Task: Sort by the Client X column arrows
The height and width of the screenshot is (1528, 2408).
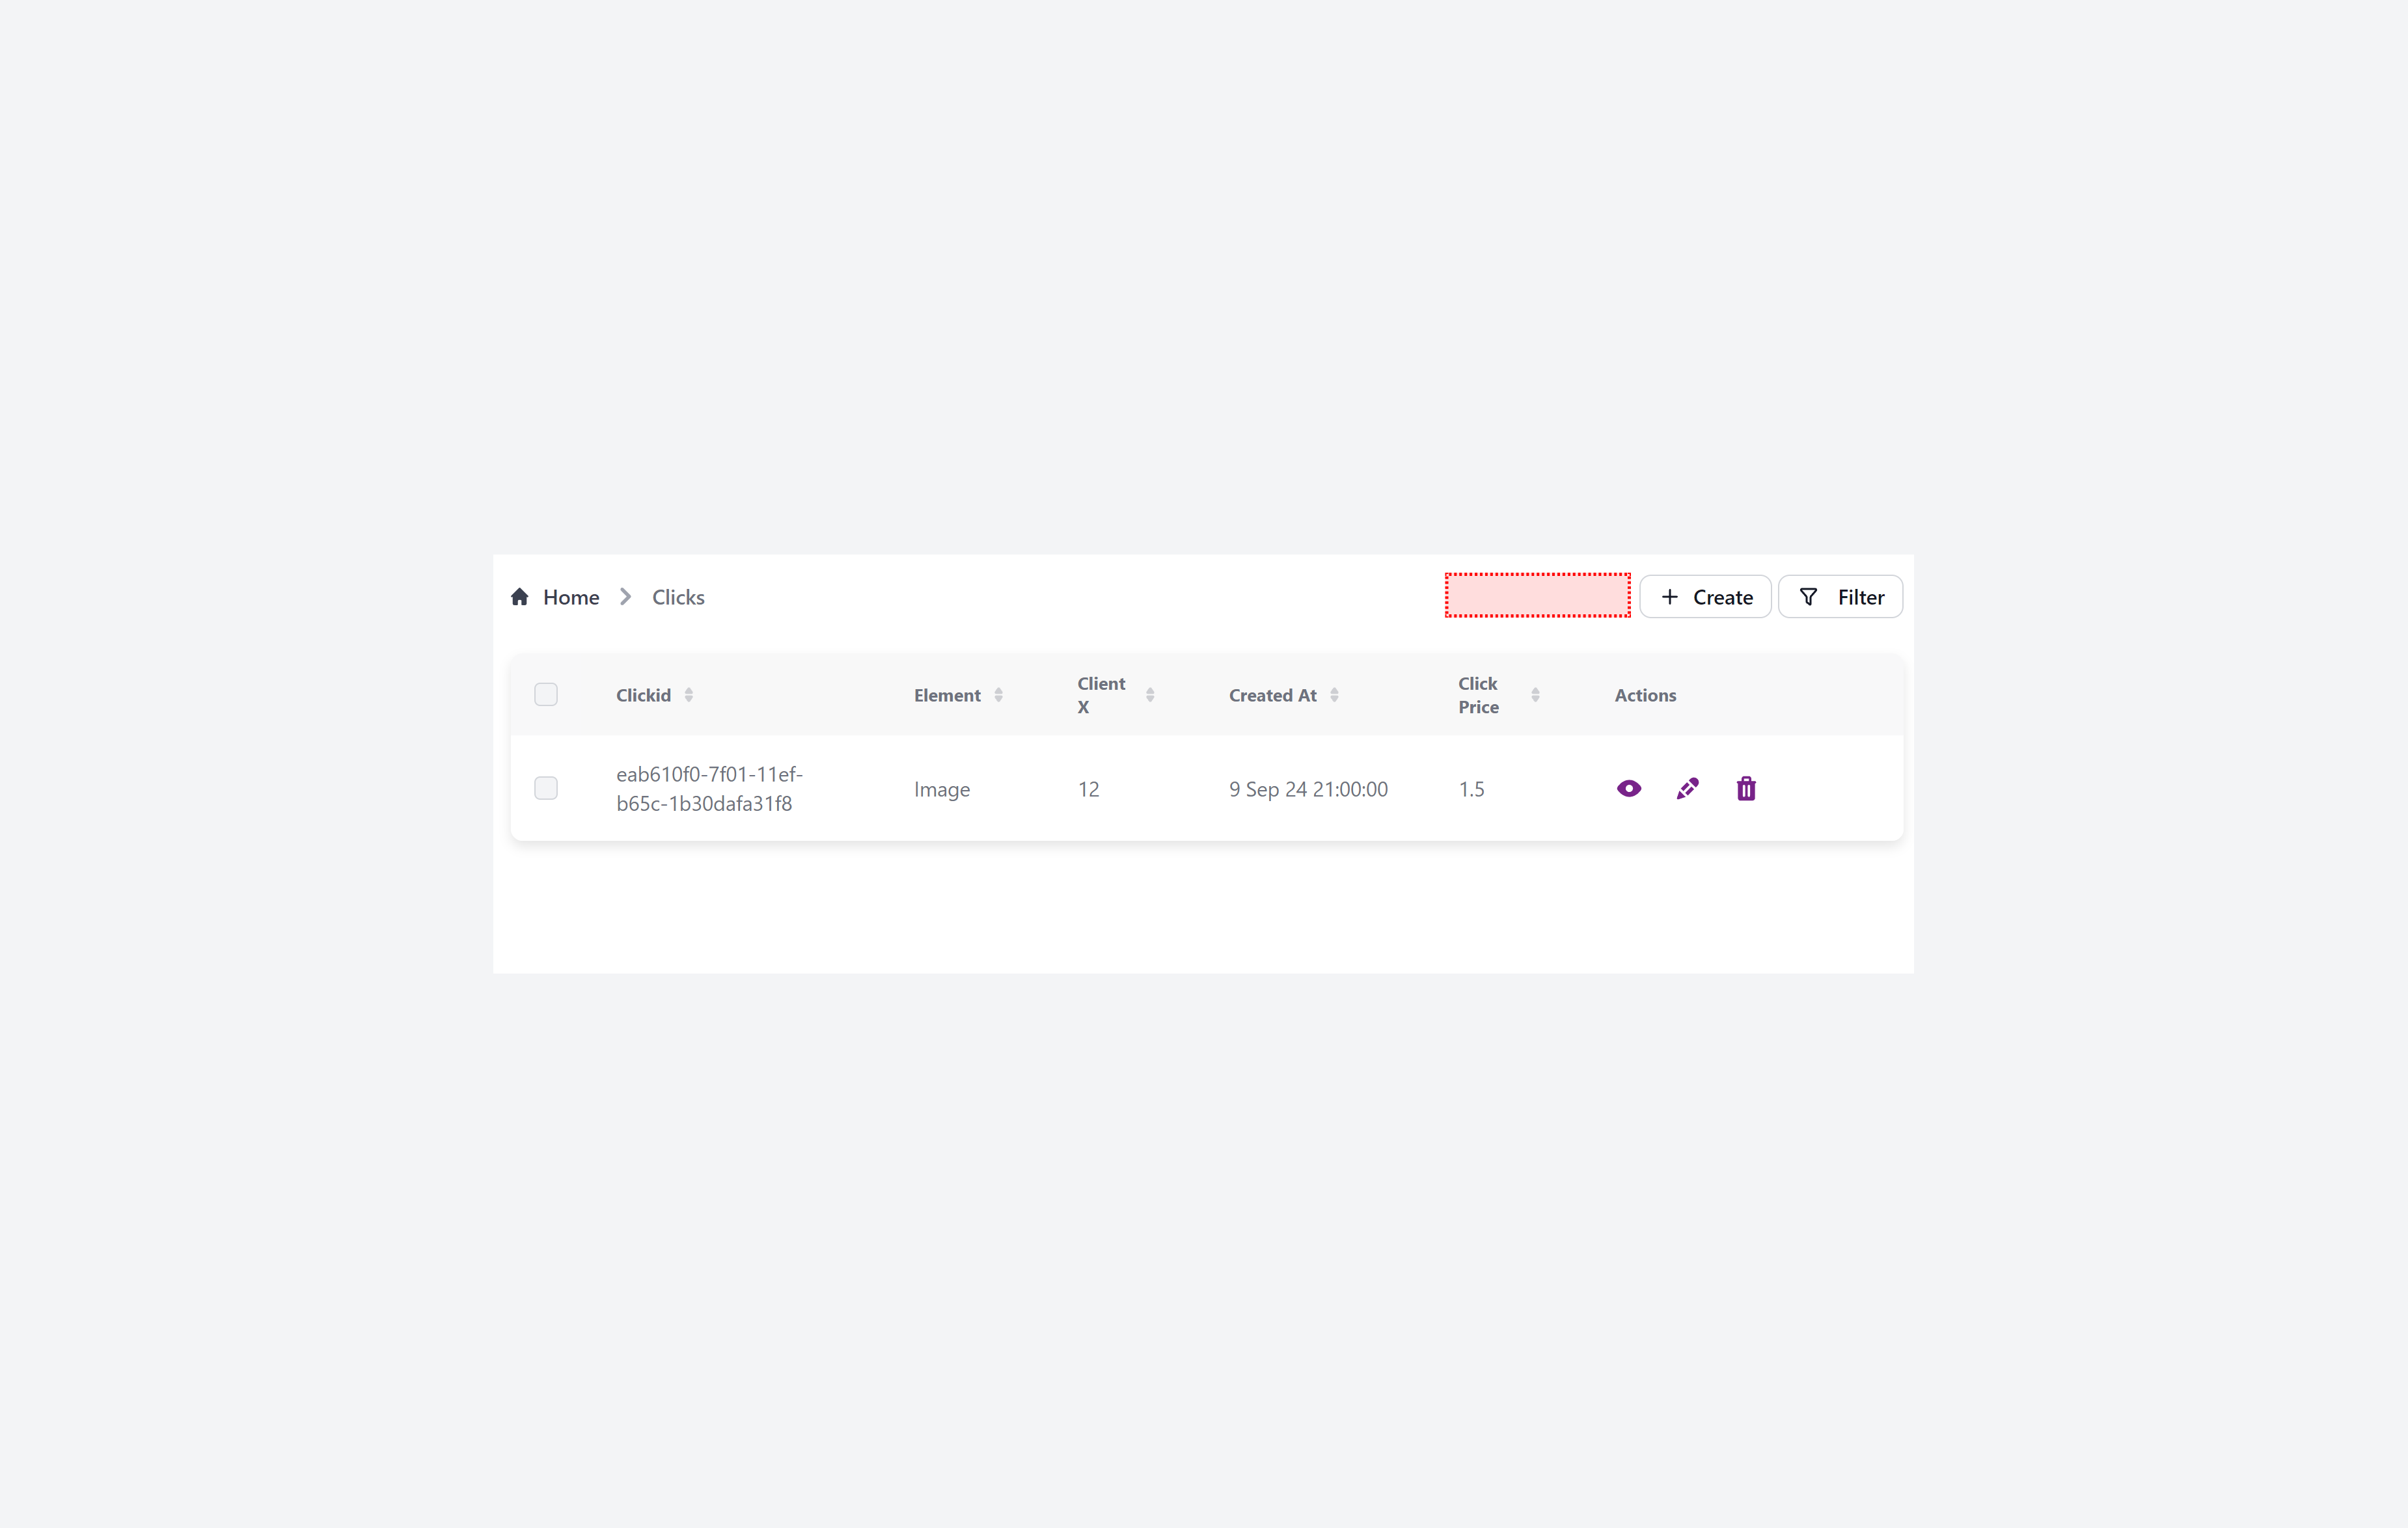Action: (1150, 695)
